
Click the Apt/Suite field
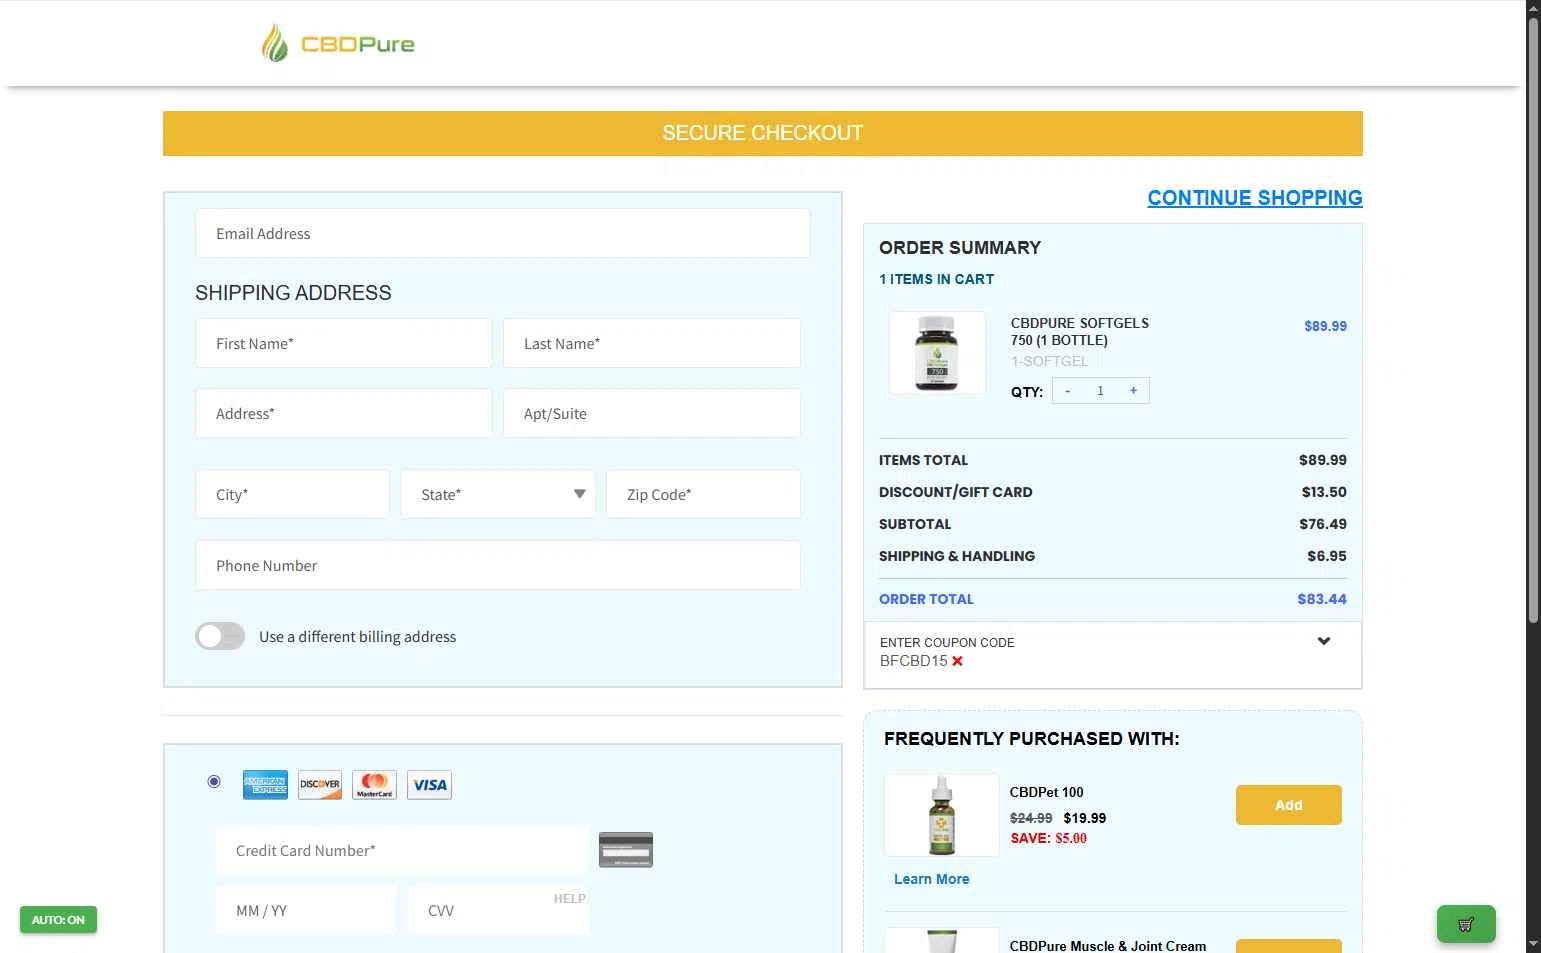(652, 413)
